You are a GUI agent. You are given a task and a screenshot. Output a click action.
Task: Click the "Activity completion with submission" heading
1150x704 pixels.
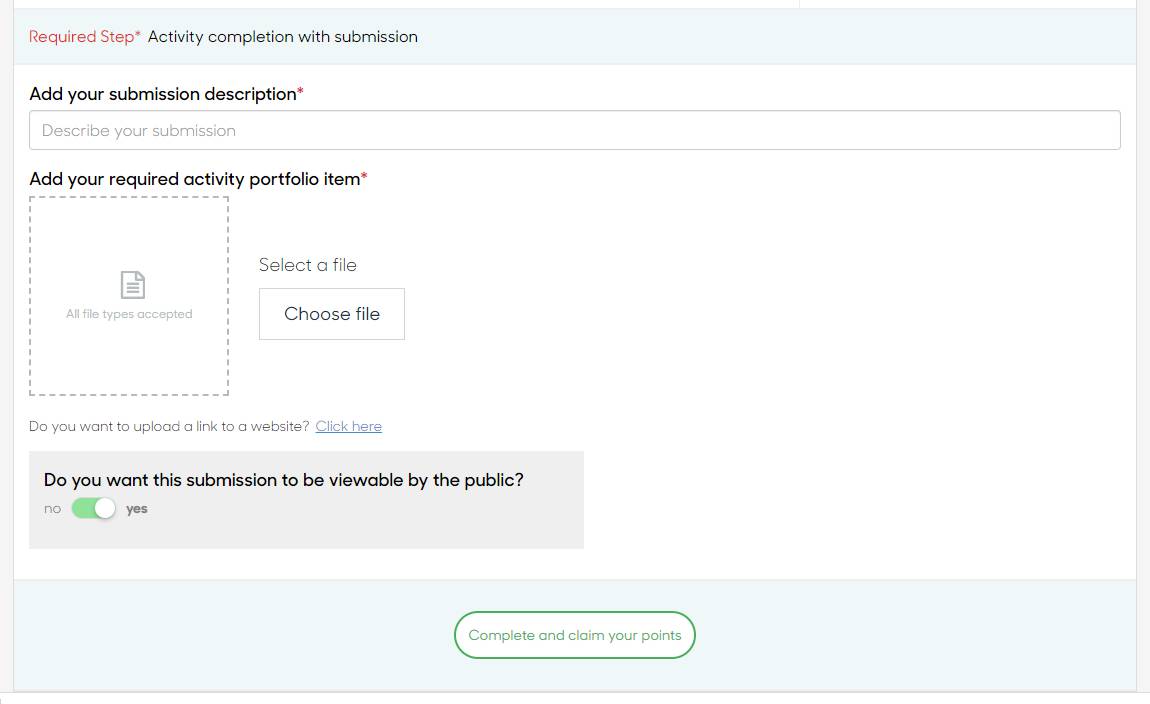click(x=283, y=37)
